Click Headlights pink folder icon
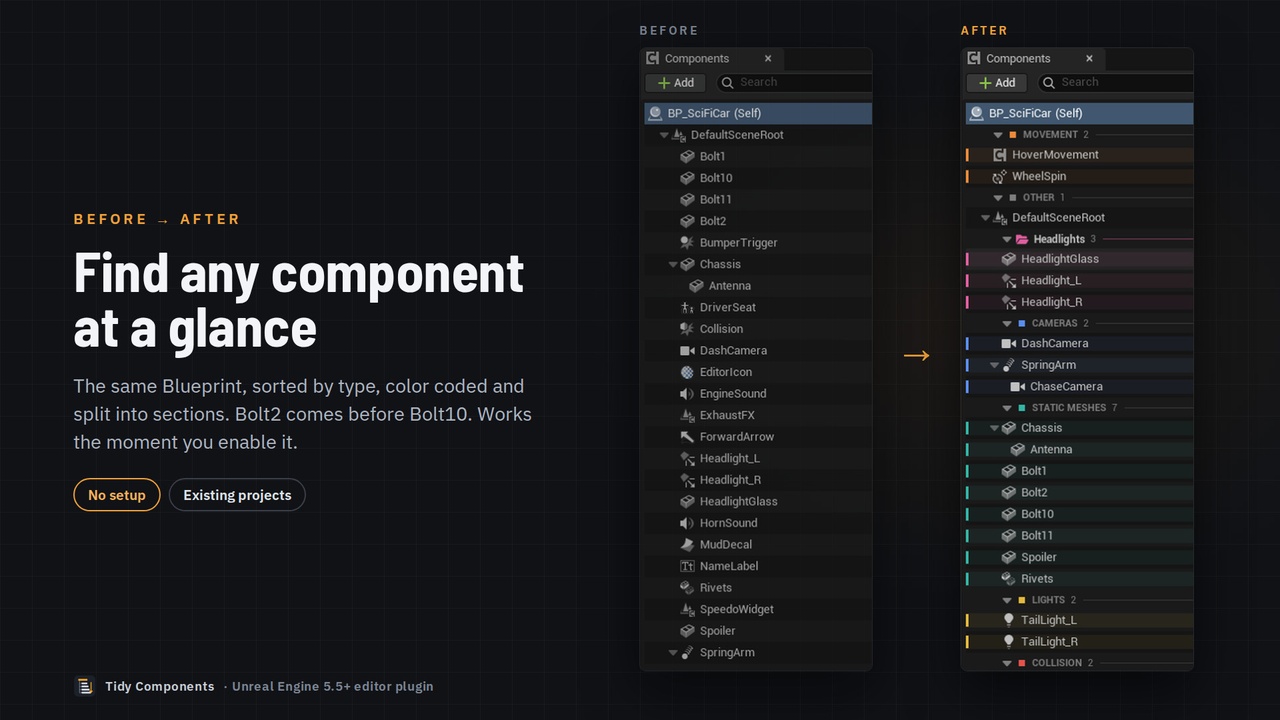 [1022, 239]
